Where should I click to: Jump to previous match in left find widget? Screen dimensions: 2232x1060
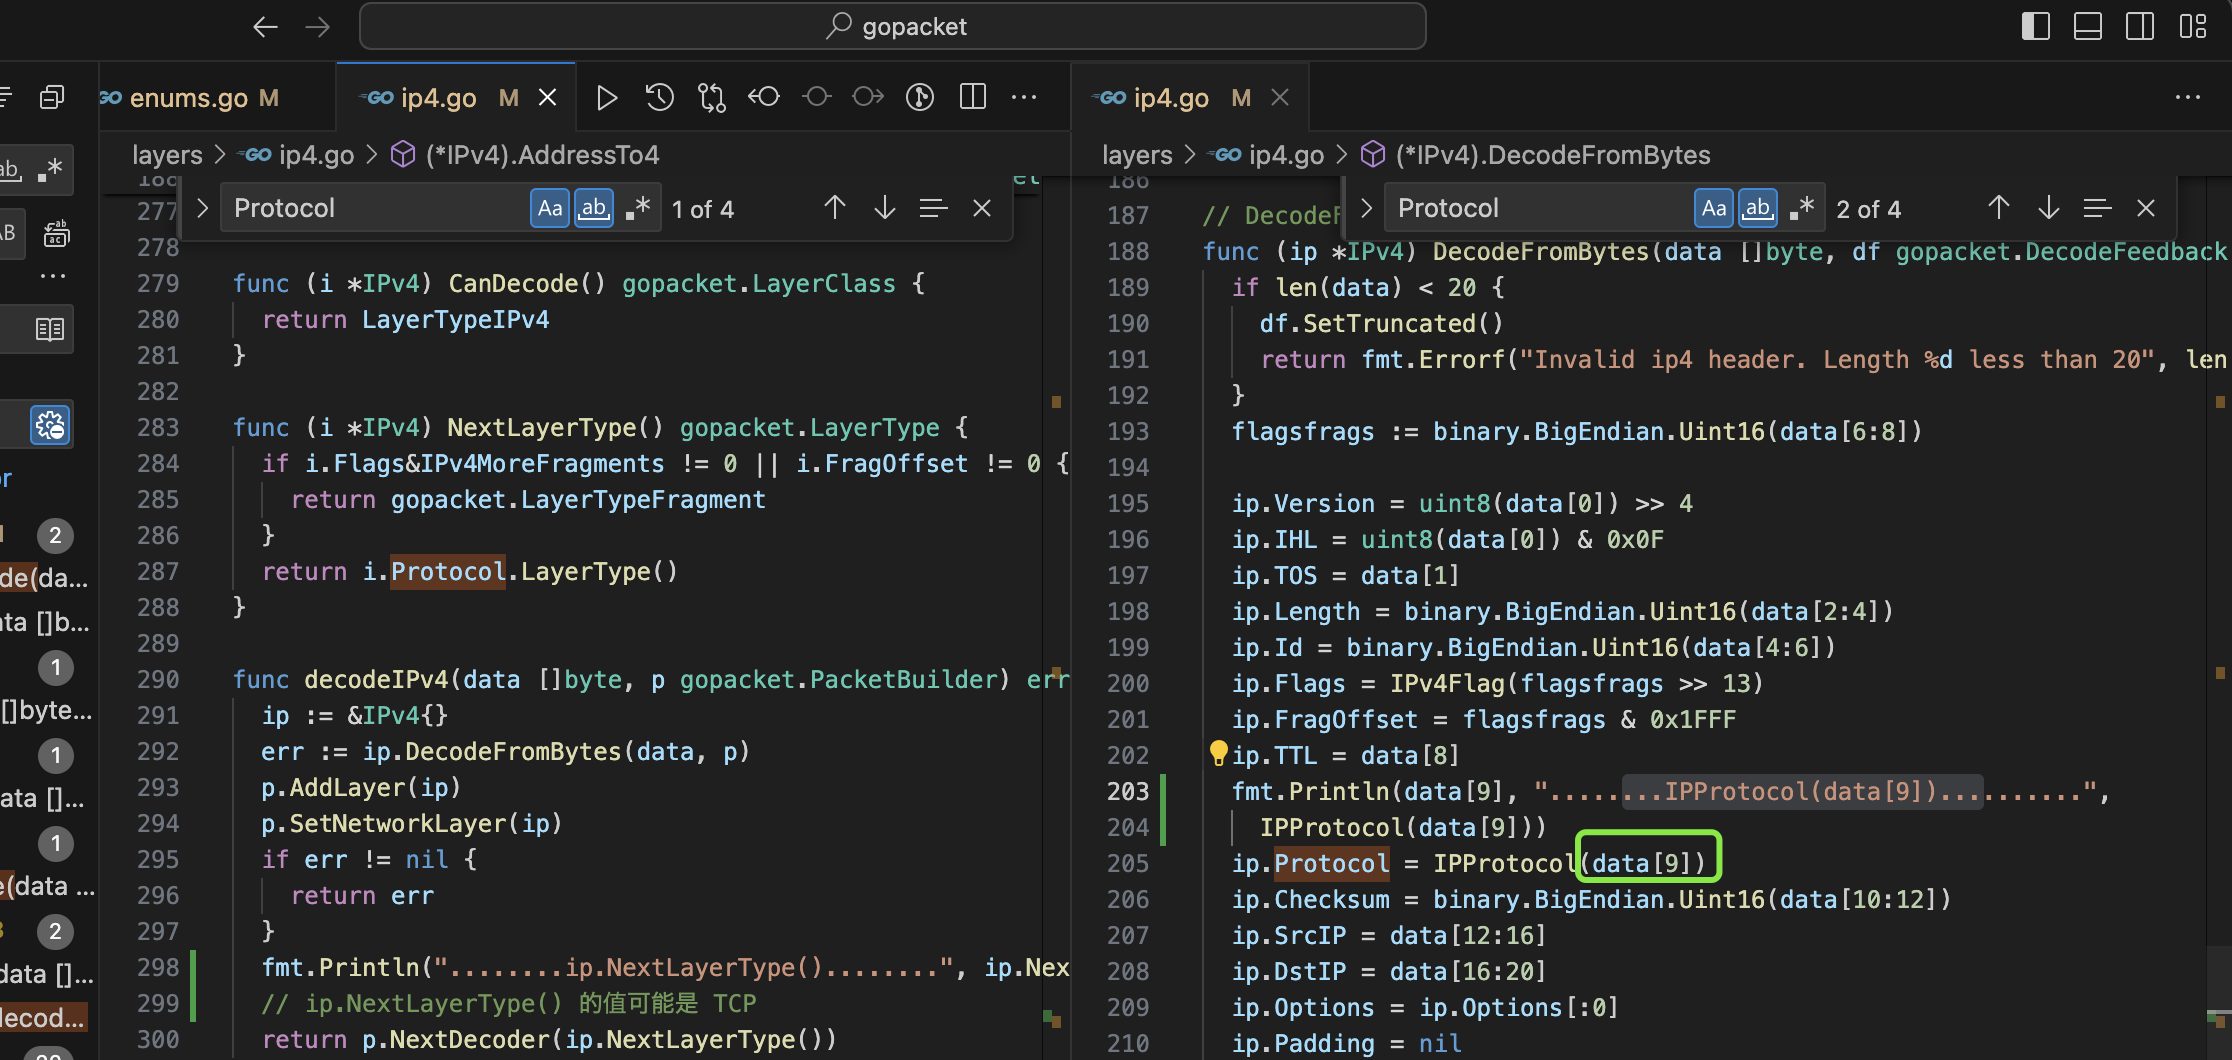pos(835,208)
